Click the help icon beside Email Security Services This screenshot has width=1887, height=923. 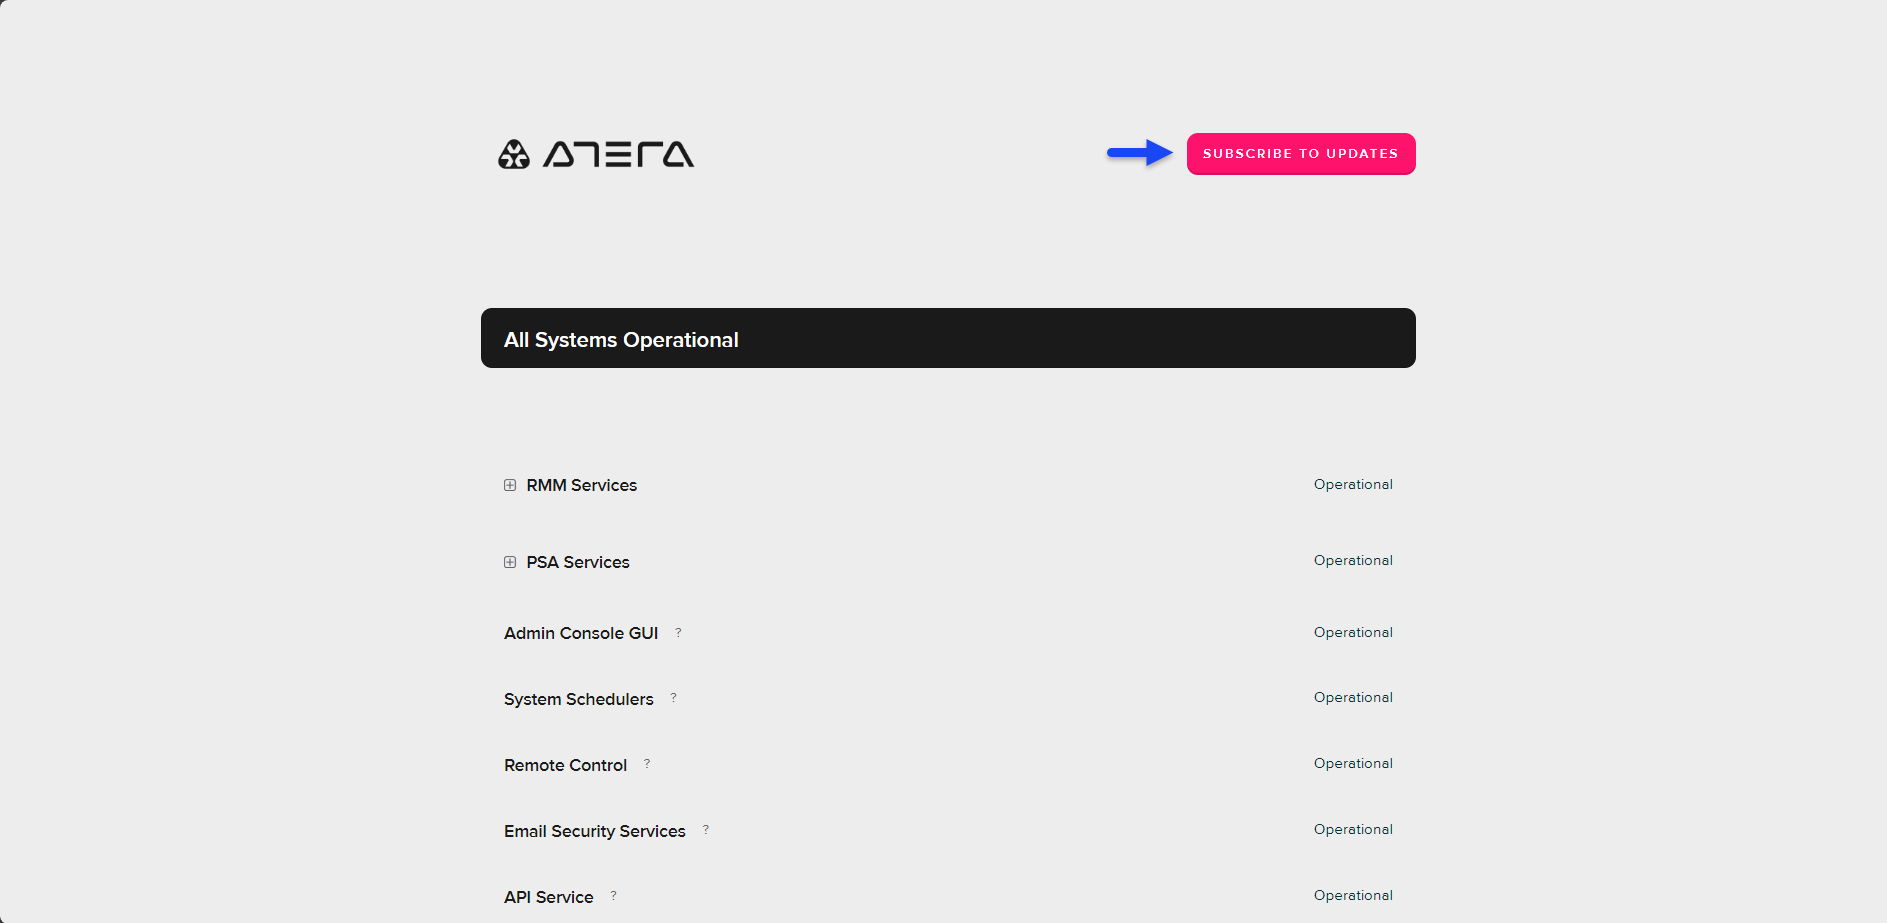coord(706,829)
